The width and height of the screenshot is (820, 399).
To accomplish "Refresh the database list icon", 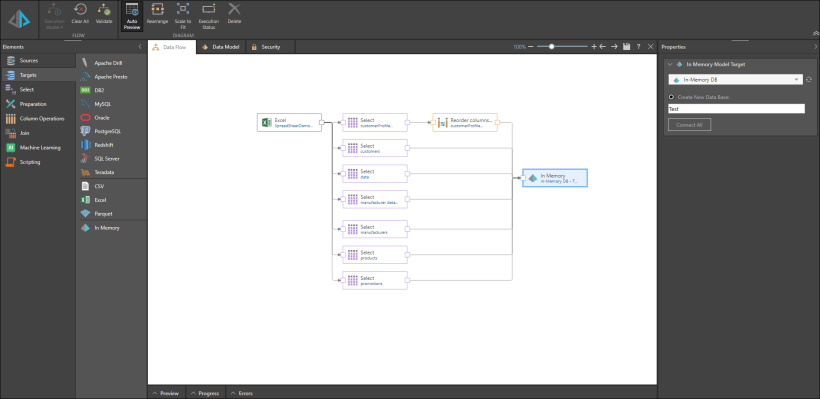I will click(x=808, y=79).
